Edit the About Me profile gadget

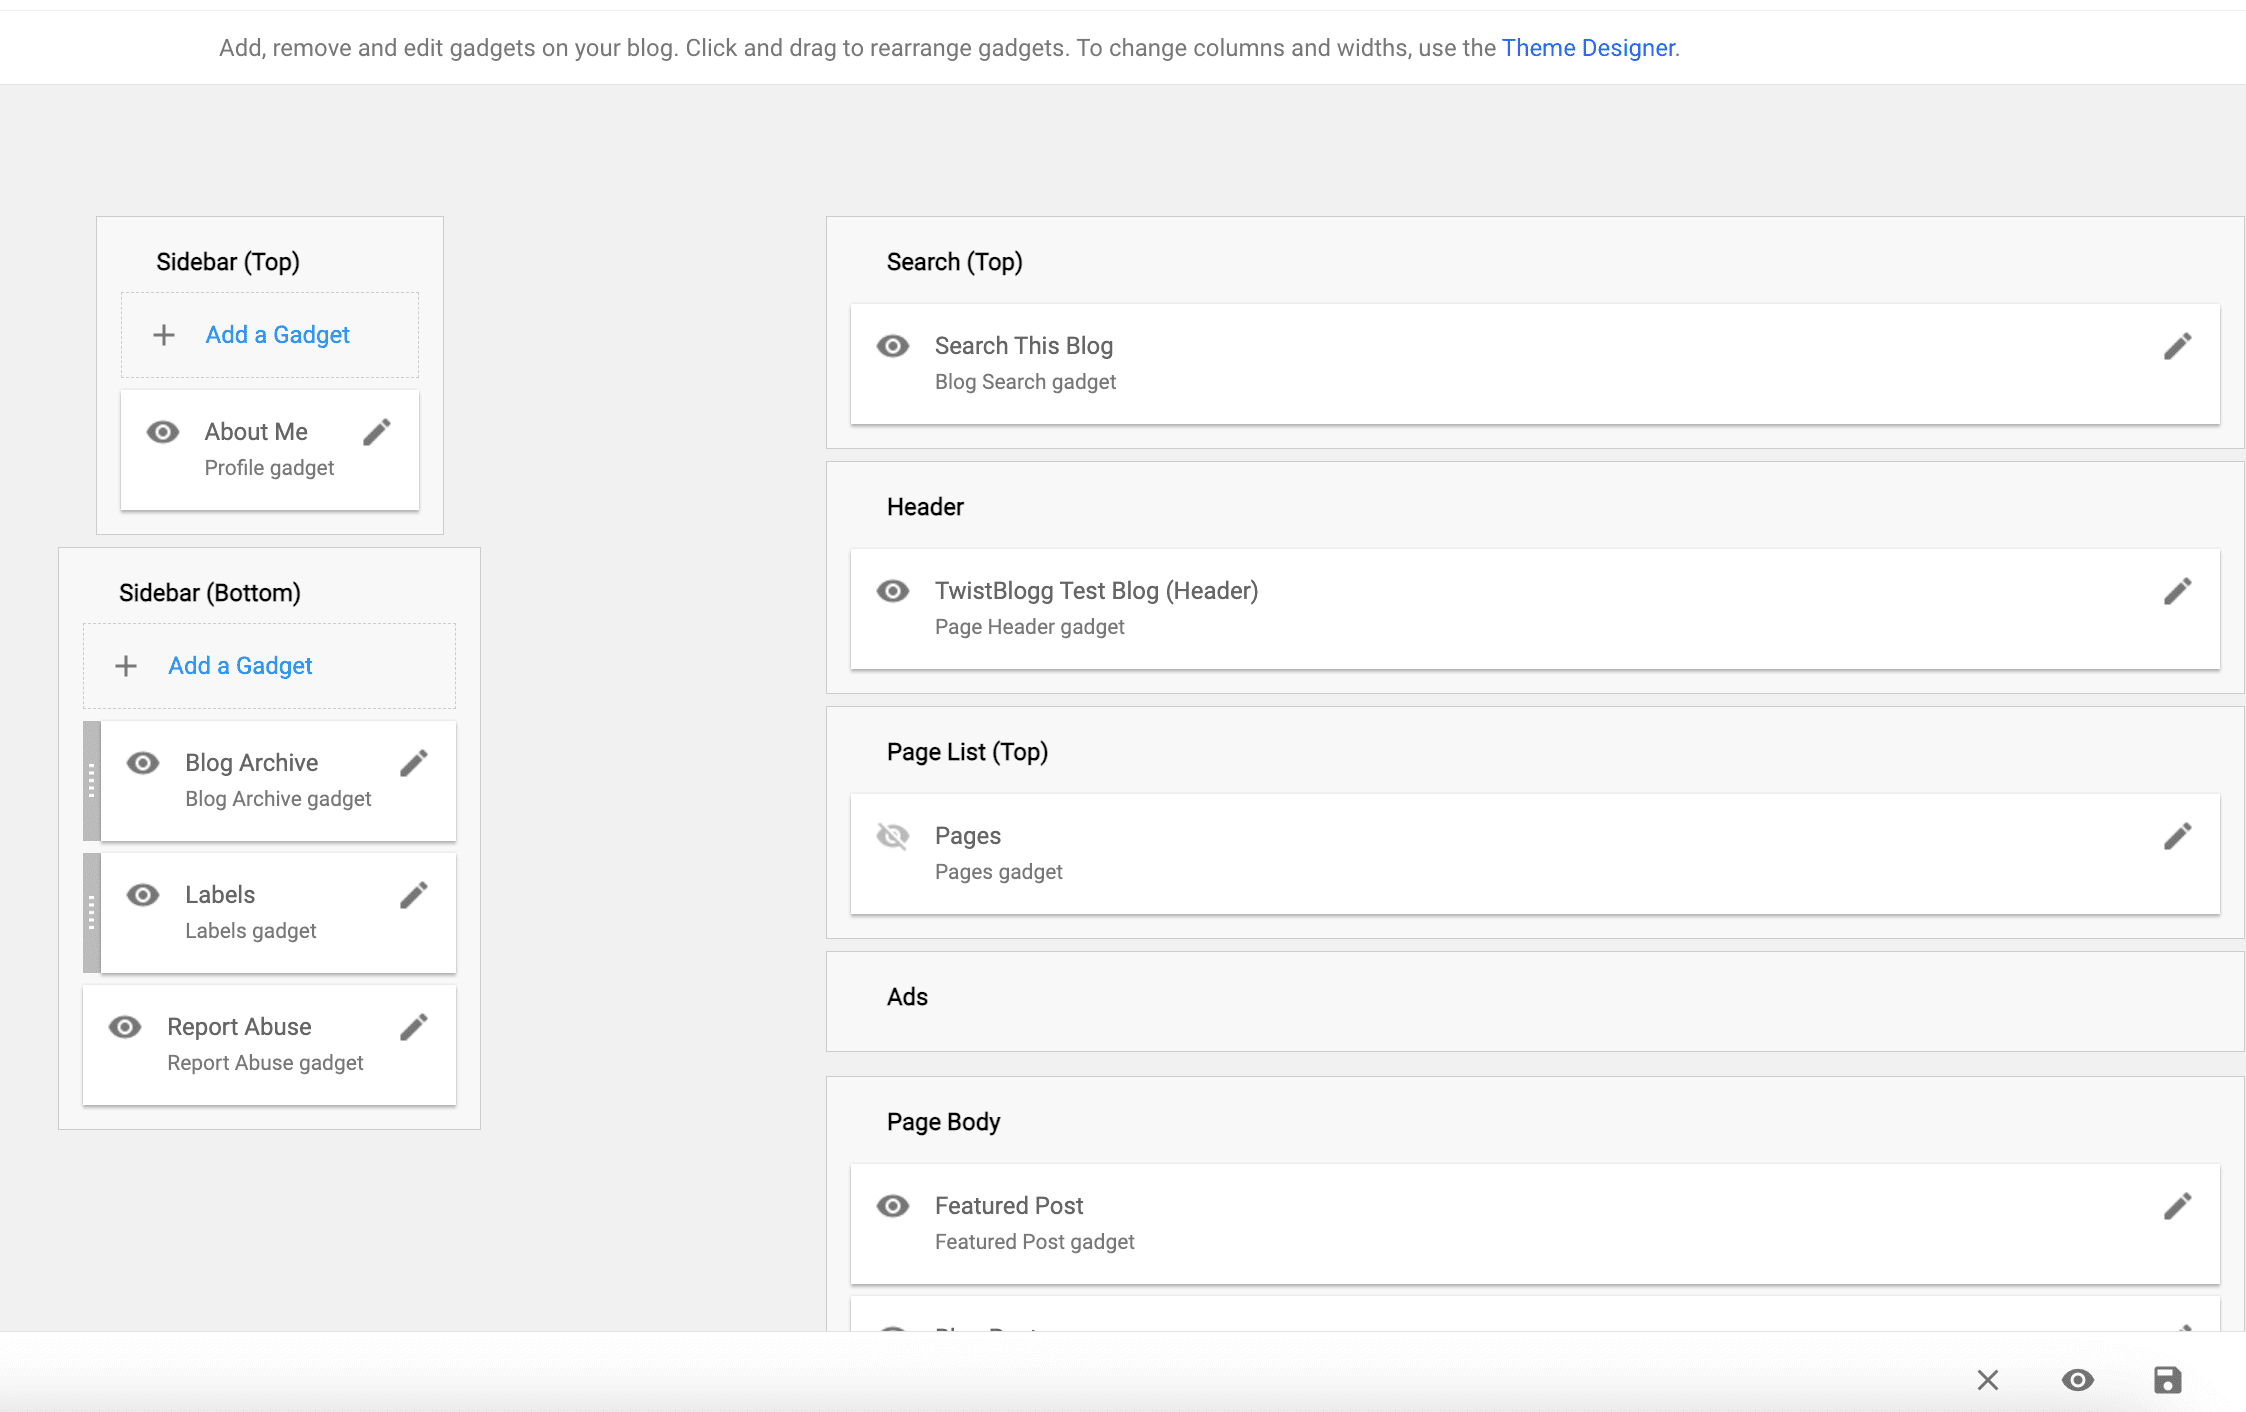click(x=377, y=432)
